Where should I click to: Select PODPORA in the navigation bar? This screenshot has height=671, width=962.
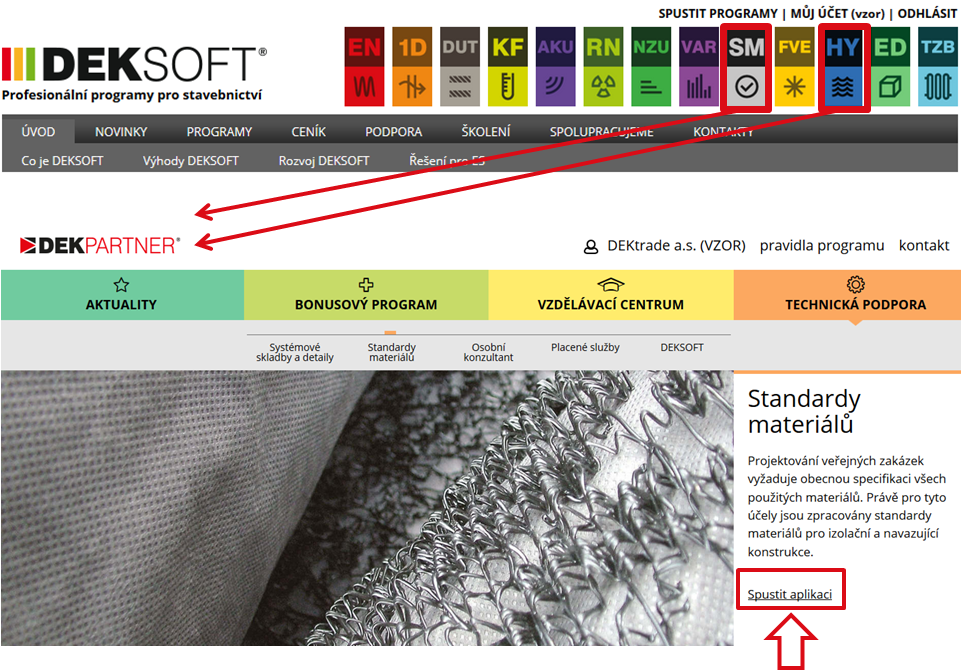point(393,132)
